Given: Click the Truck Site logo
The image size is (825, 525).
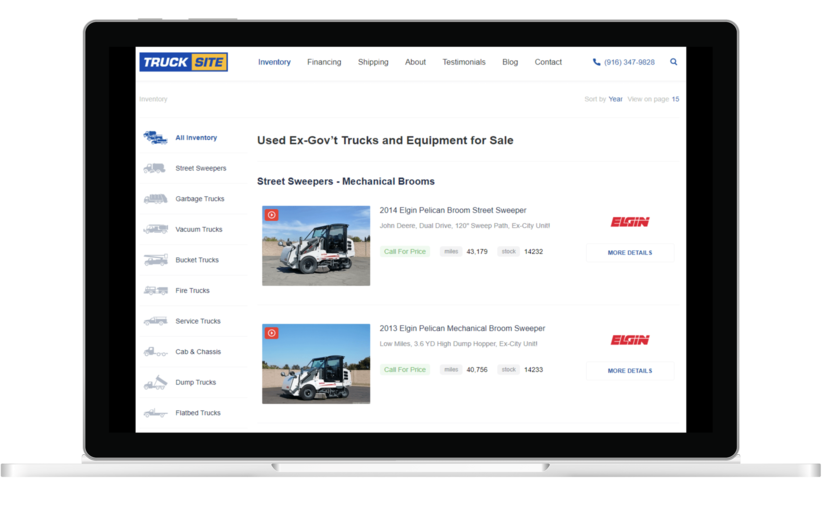Looking at the screenshot, I should 183,62.
